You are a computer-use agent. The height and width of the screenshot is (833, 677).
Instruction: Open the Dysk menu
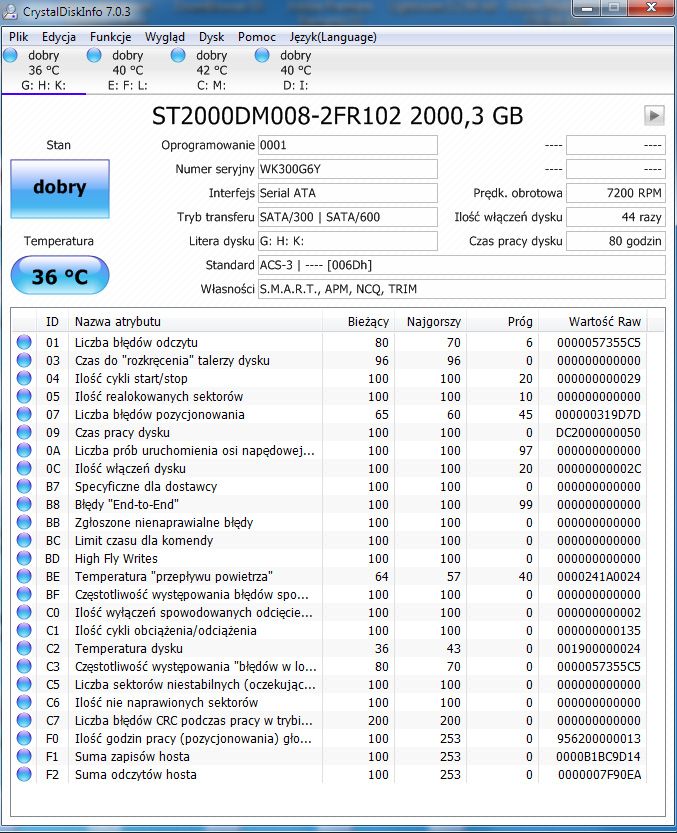(211, 37)
